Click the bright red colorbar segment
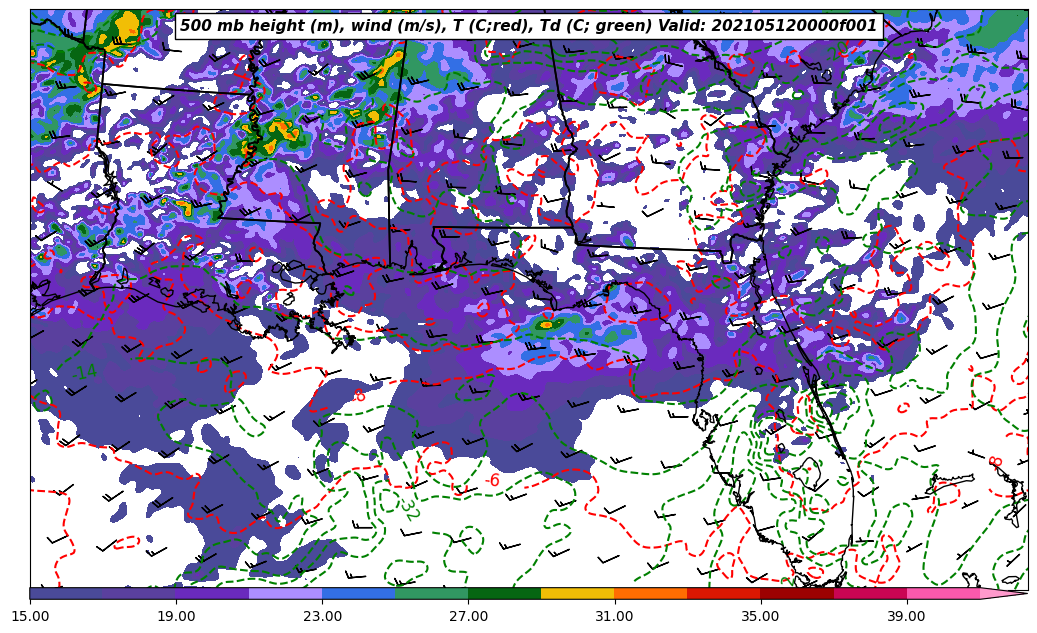The height and width of the screenshot is (633, 1037). [x=723, y=593]
